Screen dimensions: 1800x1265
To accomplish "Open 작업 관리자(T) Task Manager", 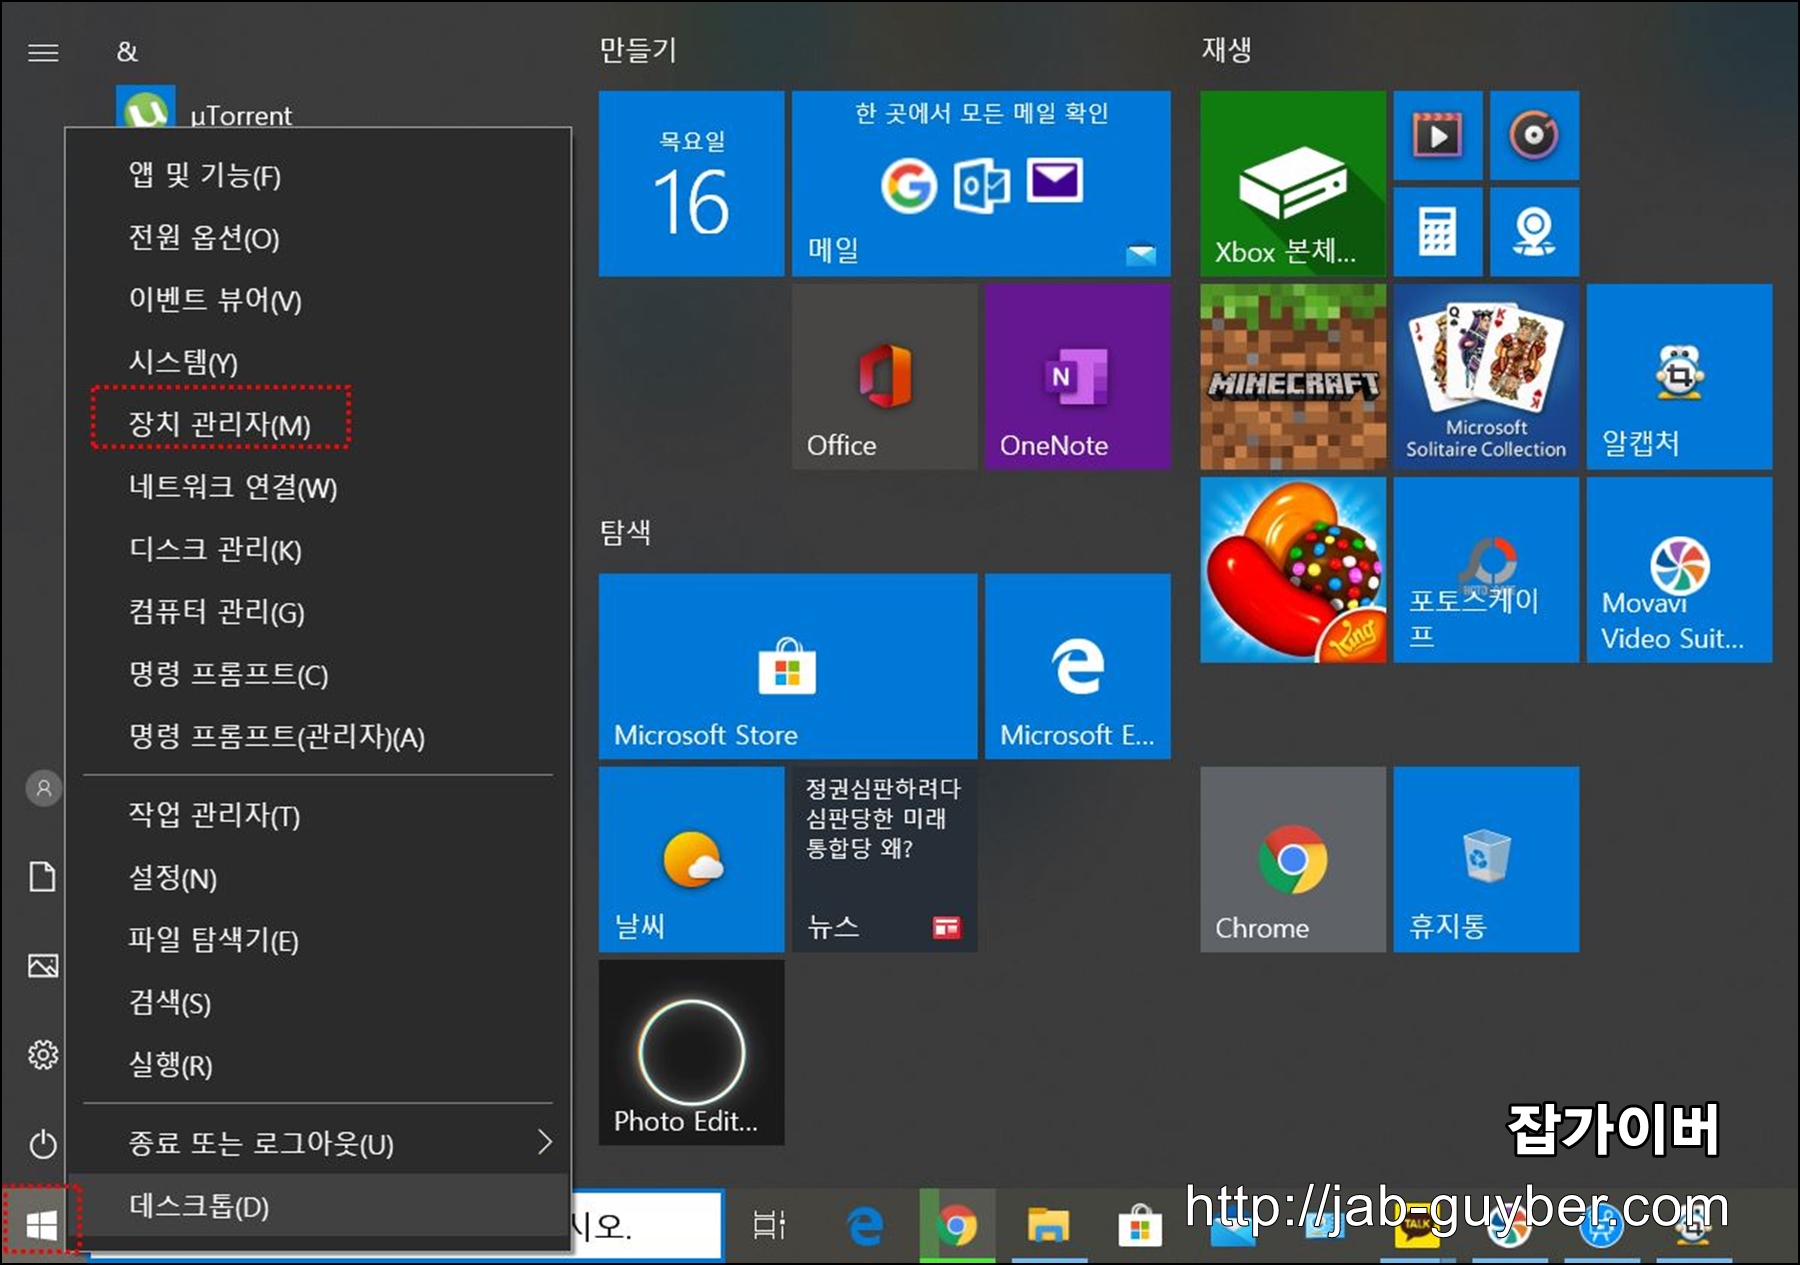I will click(x=319, y=815).
